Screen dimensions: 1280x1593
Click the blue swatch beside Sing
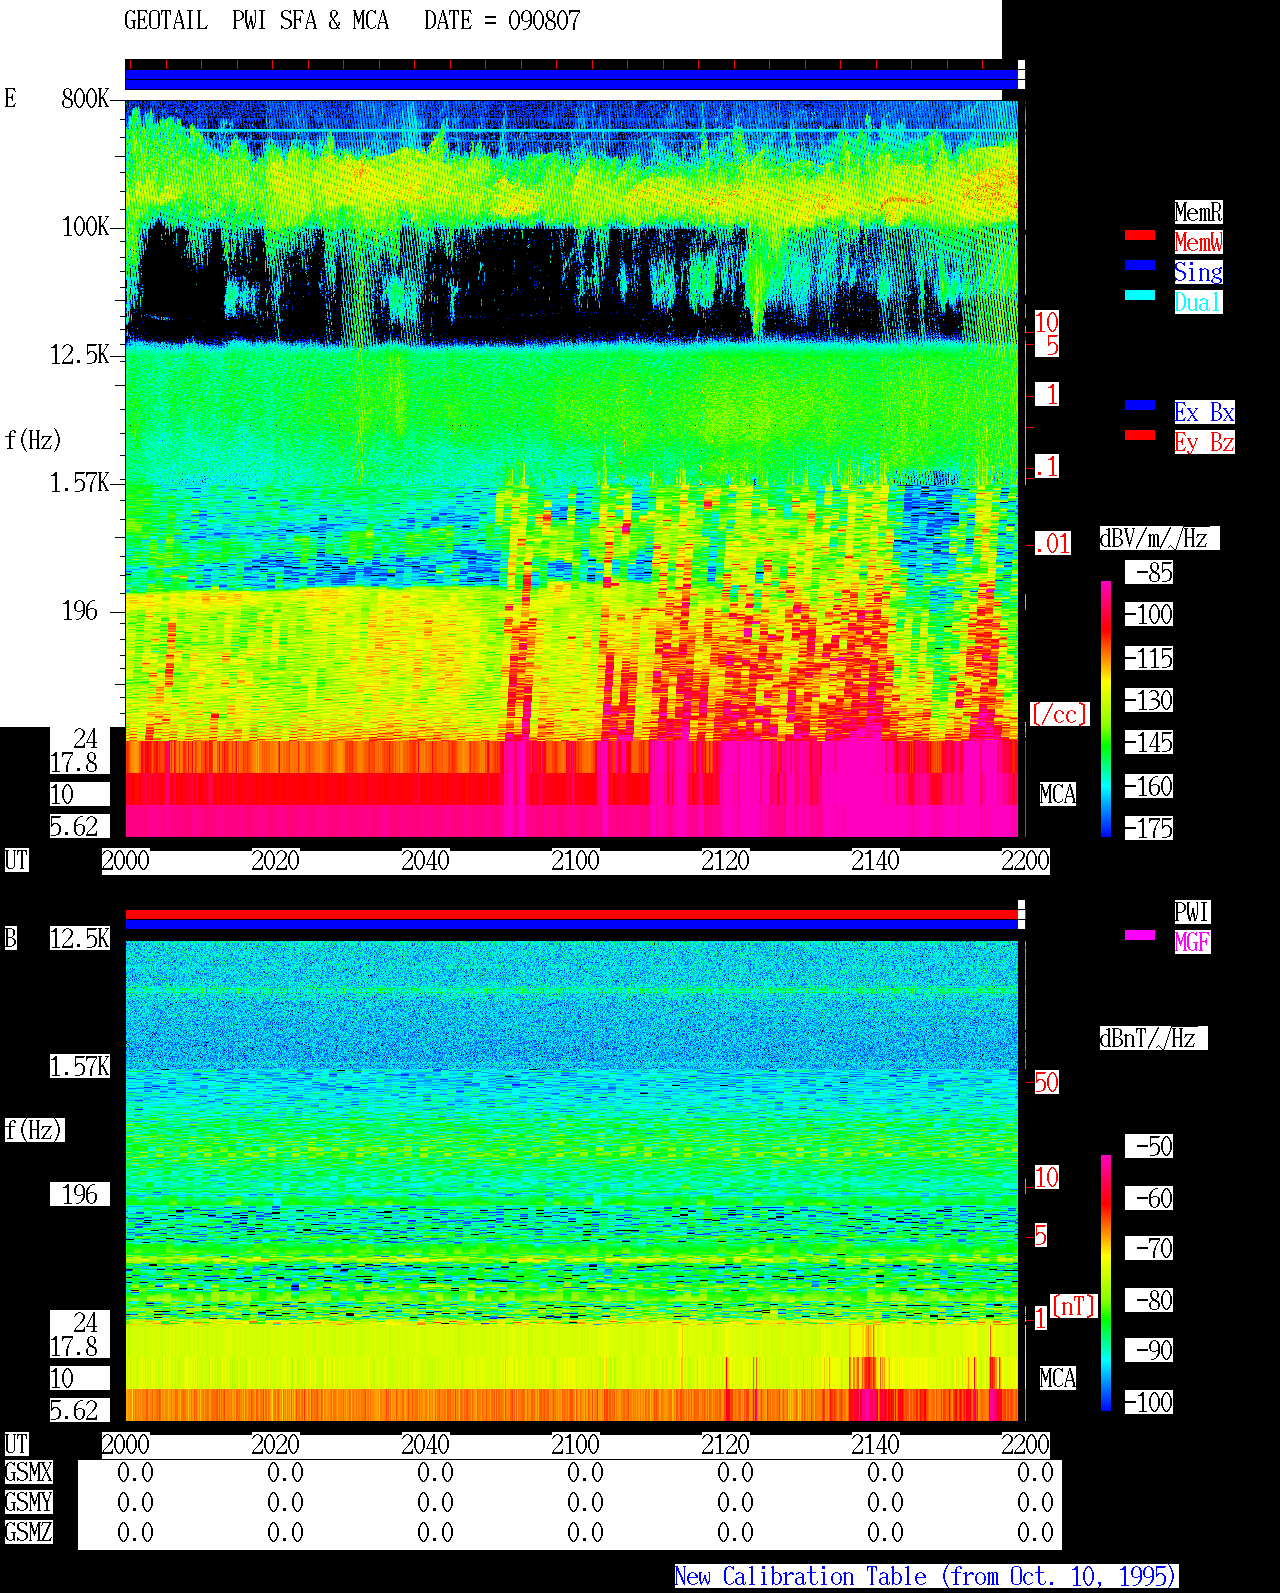[1140, 265]
